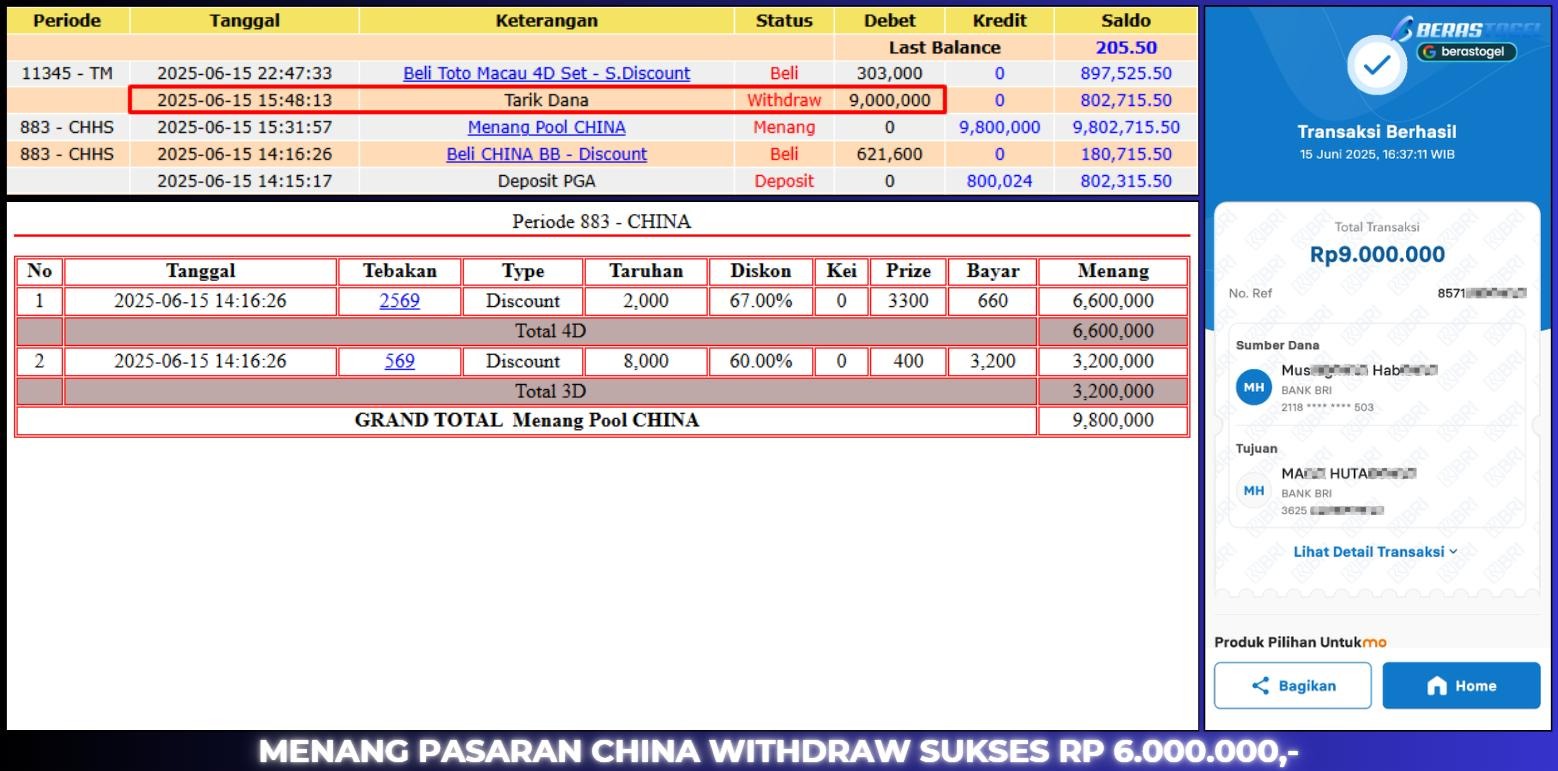
Task: Click the share icon in Bagikan
Action: [x=1261, y=686]
